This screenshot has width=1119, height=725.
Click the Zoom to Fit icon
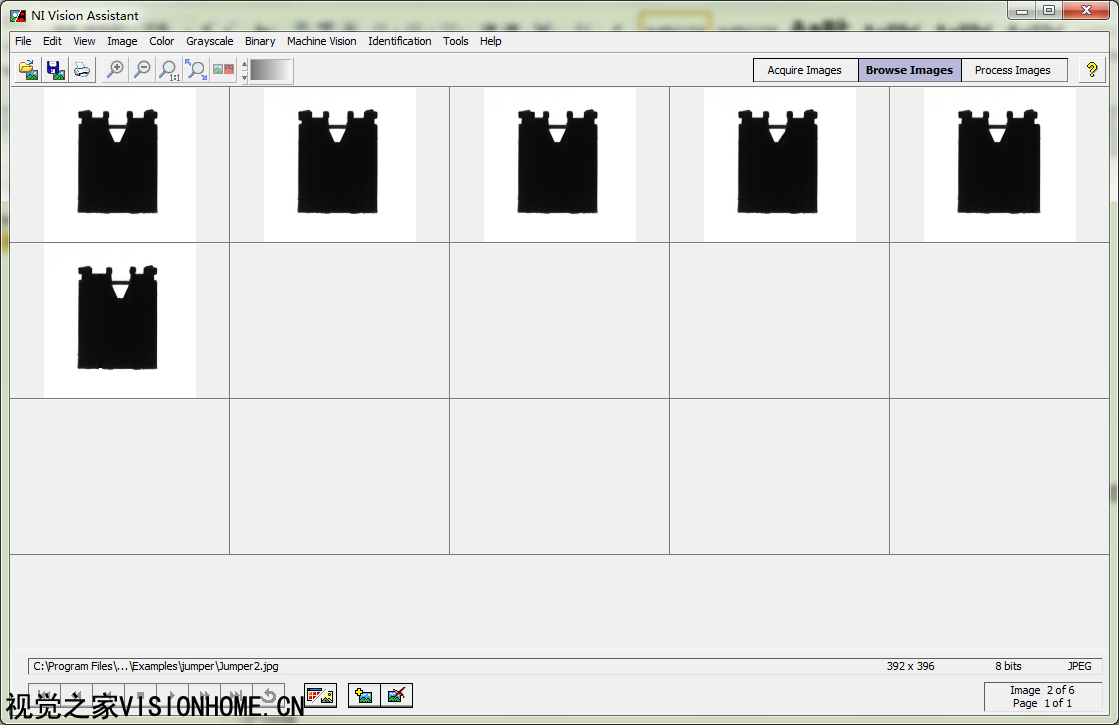(196, 70)
